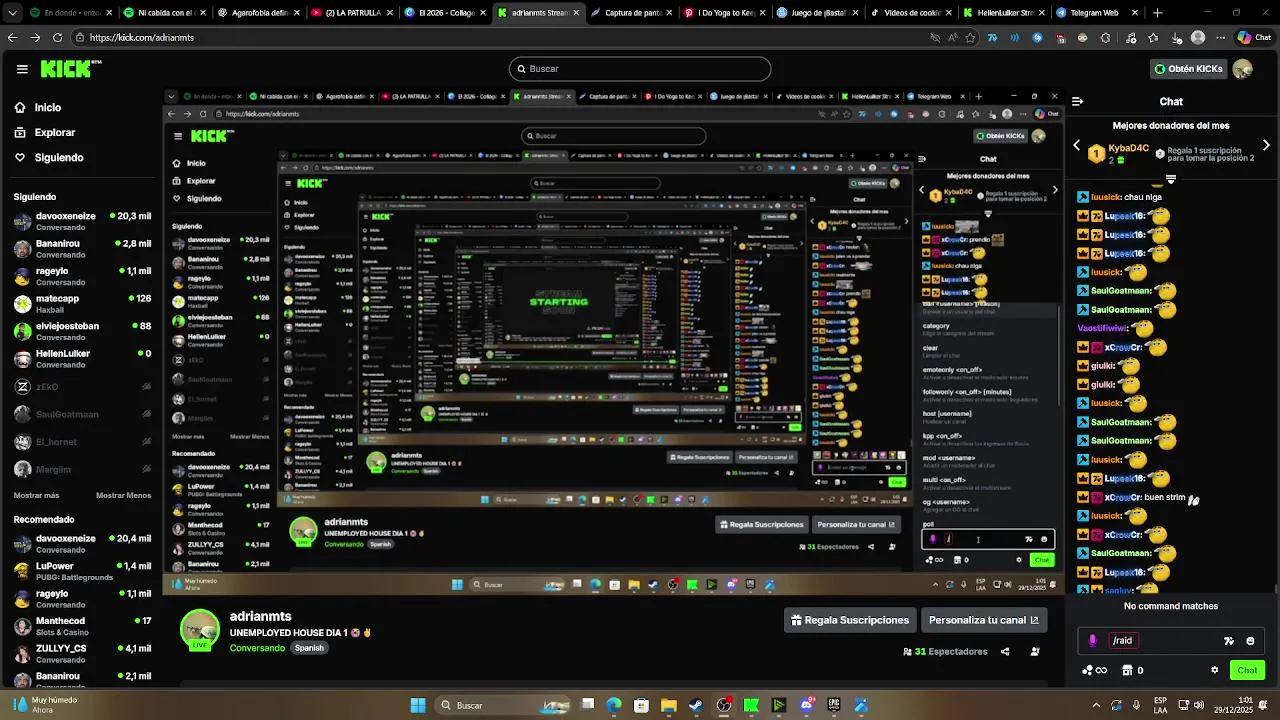
Task: Open the 7TV emote menu in the chat input
Action: tap(1229, 641)
